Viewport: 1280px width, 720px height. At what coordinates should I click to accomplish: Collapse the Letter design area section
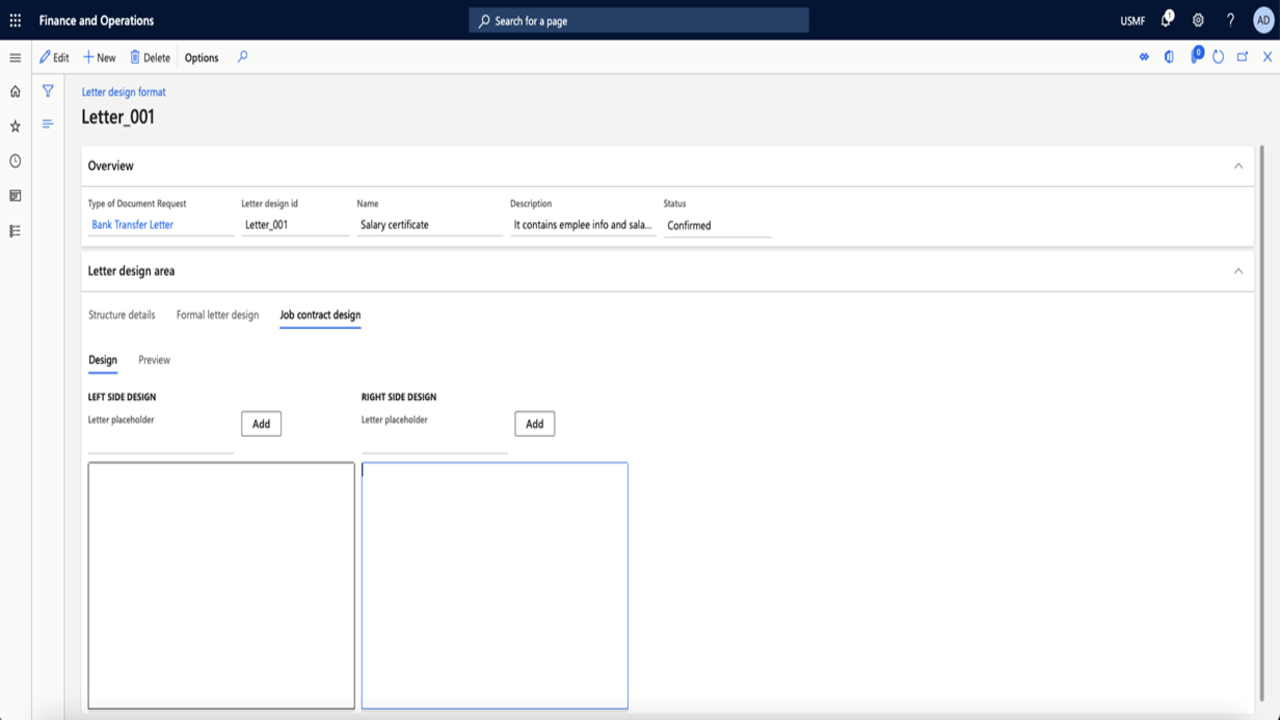[1238, 270]
